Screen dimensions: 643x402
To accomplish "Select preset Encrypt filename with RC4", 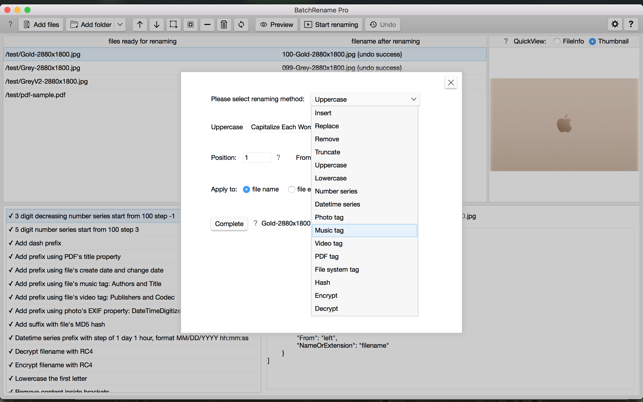I will pos(133,365).
